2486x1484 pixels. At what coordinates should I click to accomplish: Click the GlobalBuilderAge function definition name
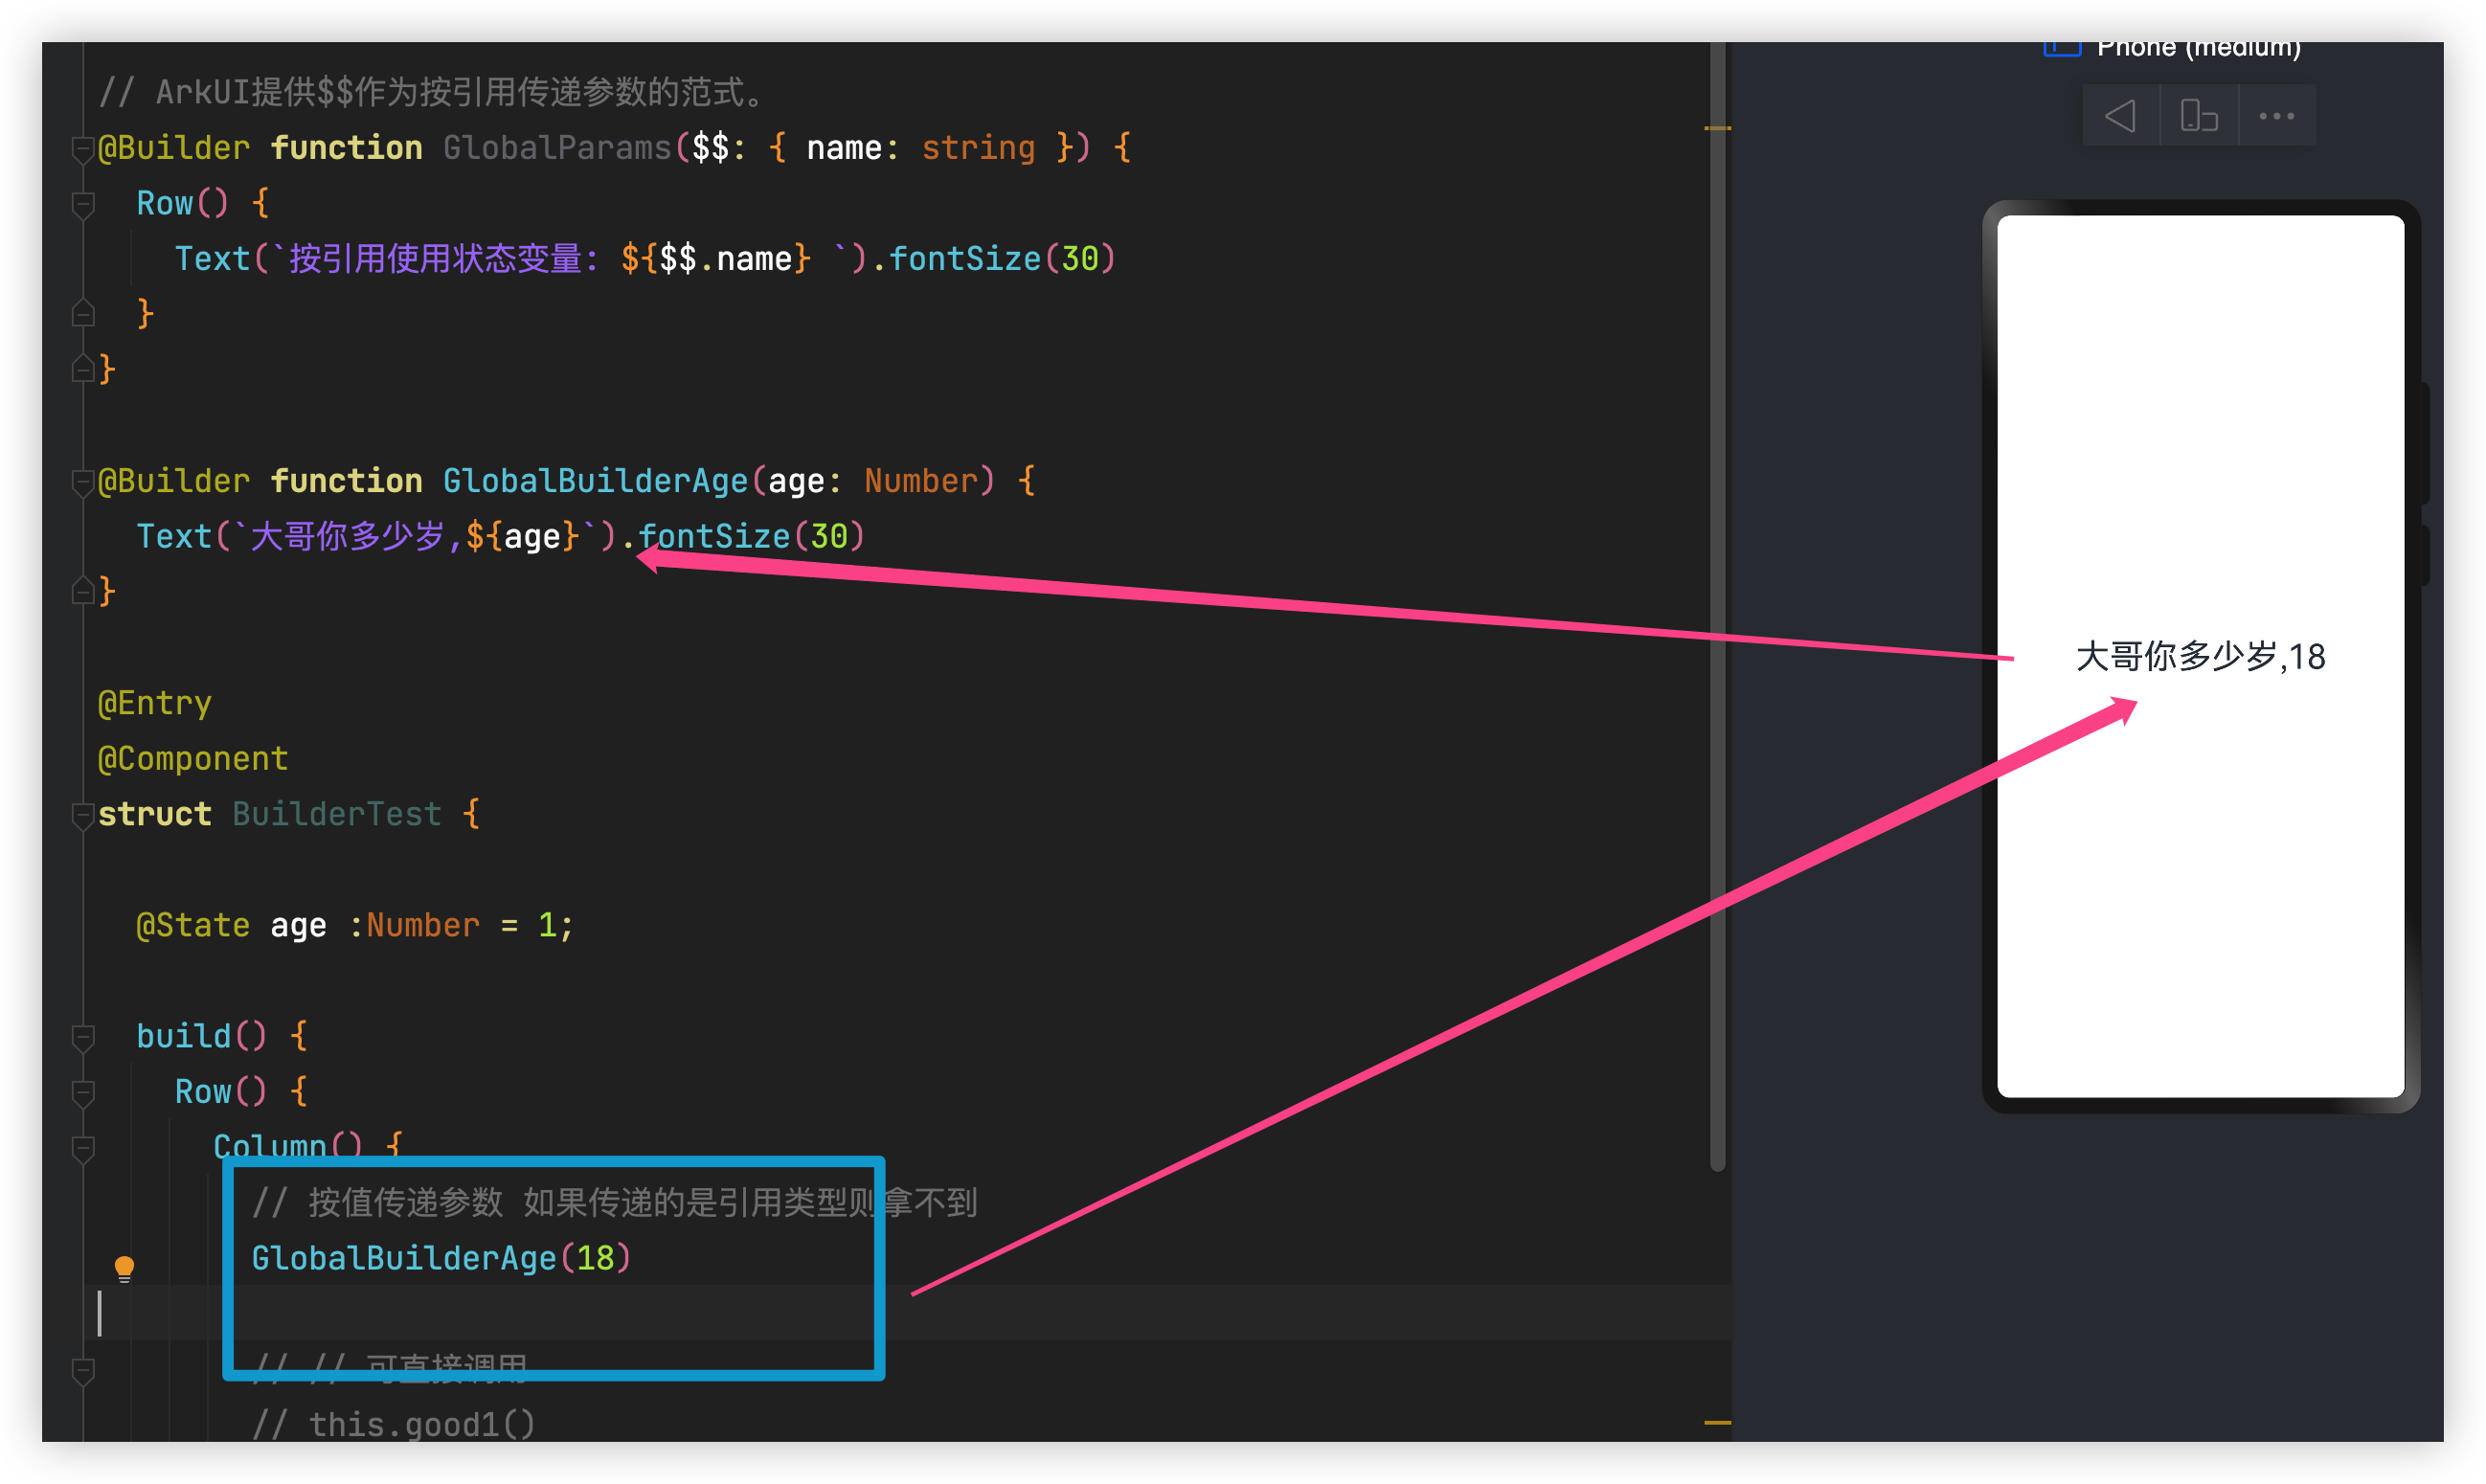595,481
